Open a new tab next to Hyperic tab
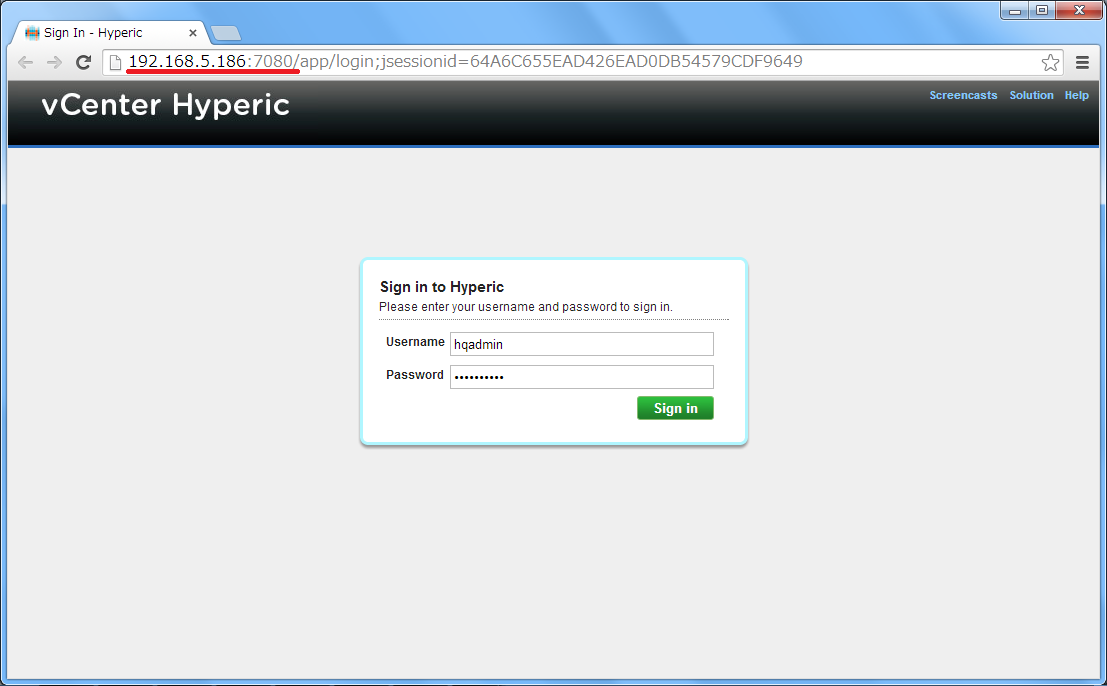 click(226, 33)
